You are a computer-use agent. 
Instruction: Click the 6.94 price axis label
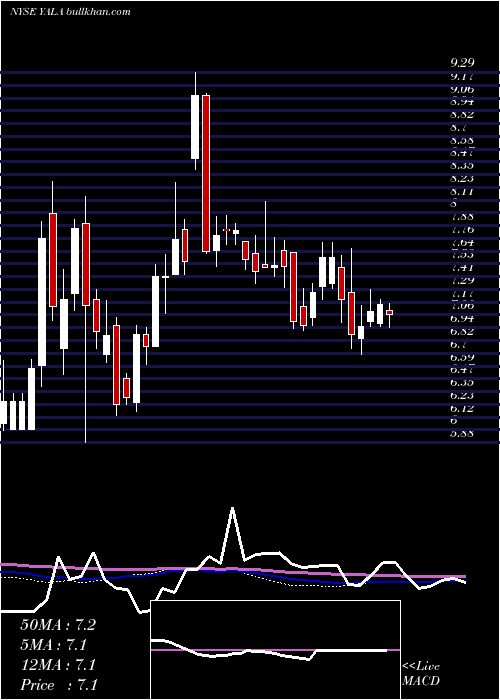pos(462,319)
